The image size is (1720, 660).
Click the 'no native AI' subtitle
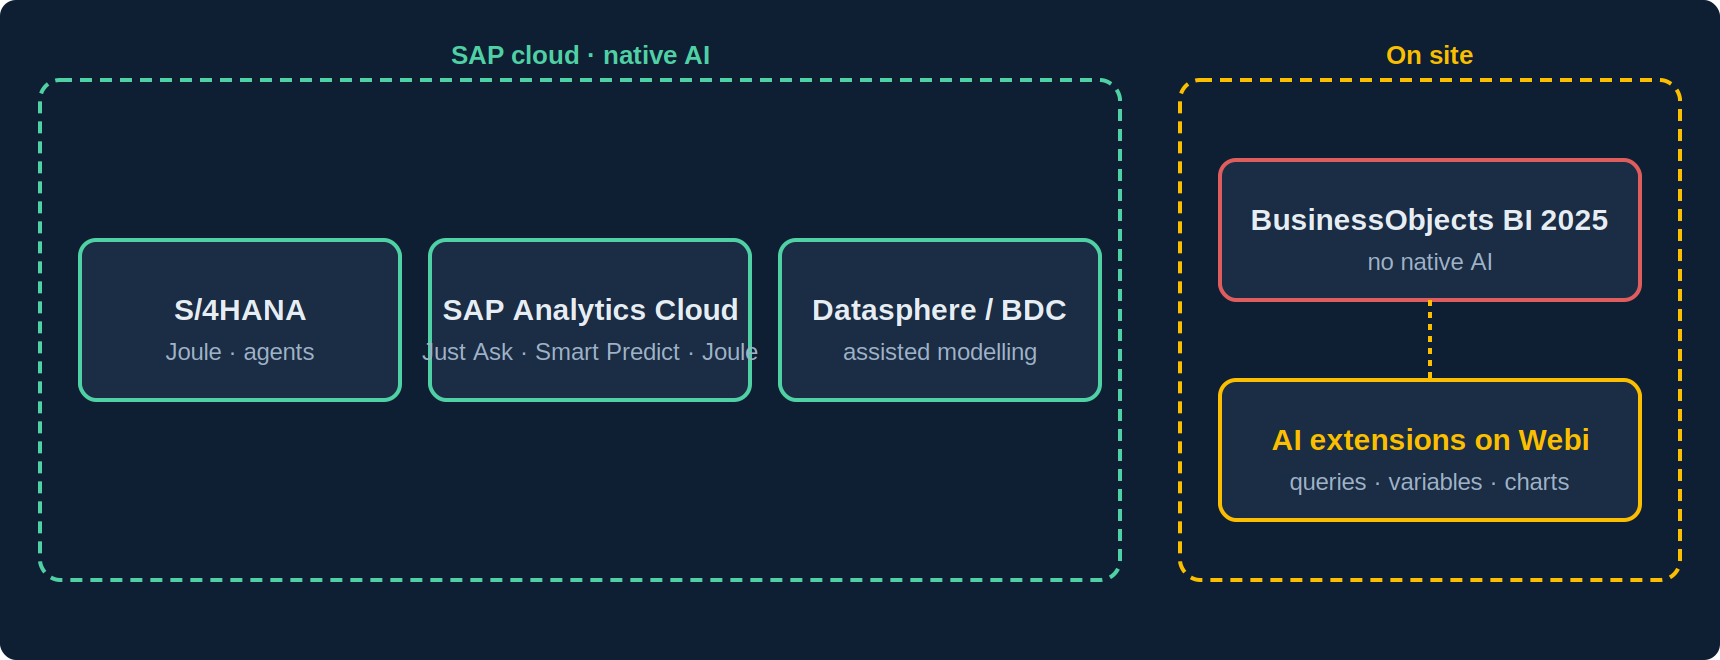point(1430,262)
